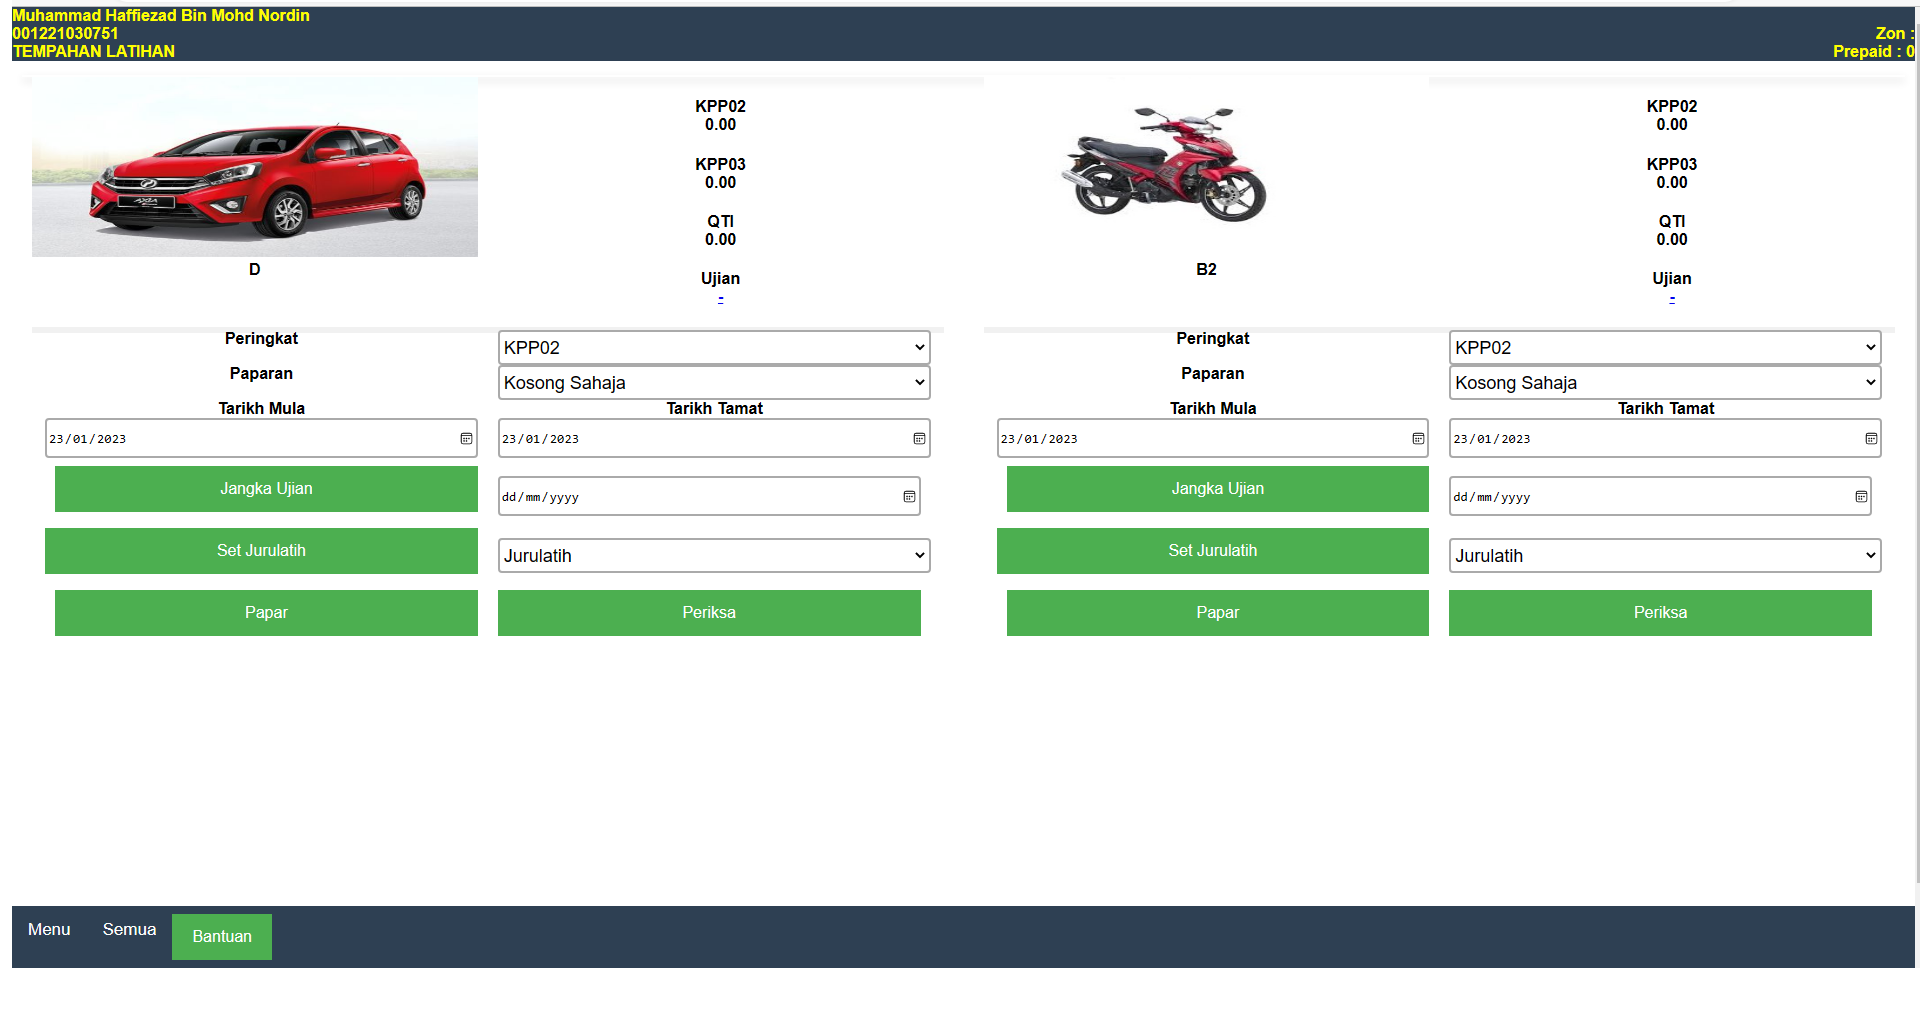The height and width of the screenshot is (1032, 1920).
Task: Open the car Jurulatih dropdown
Action: tap(714, 556)
